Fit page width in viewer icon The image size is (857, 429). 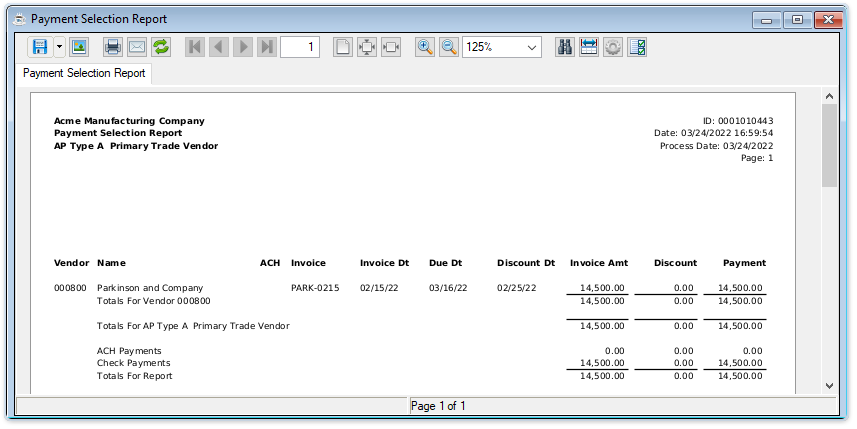point(391,47)
